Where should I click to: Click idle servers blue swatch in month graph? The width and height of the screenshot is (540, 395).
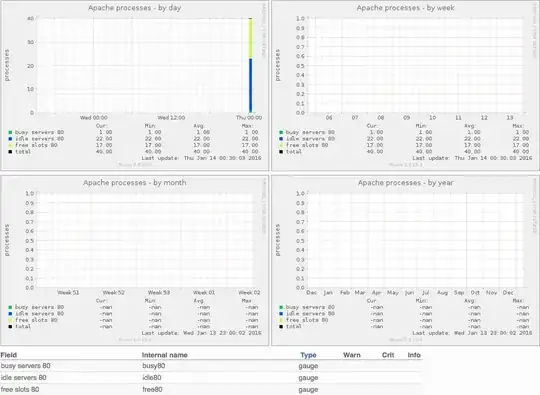click(x=10, y=314)
